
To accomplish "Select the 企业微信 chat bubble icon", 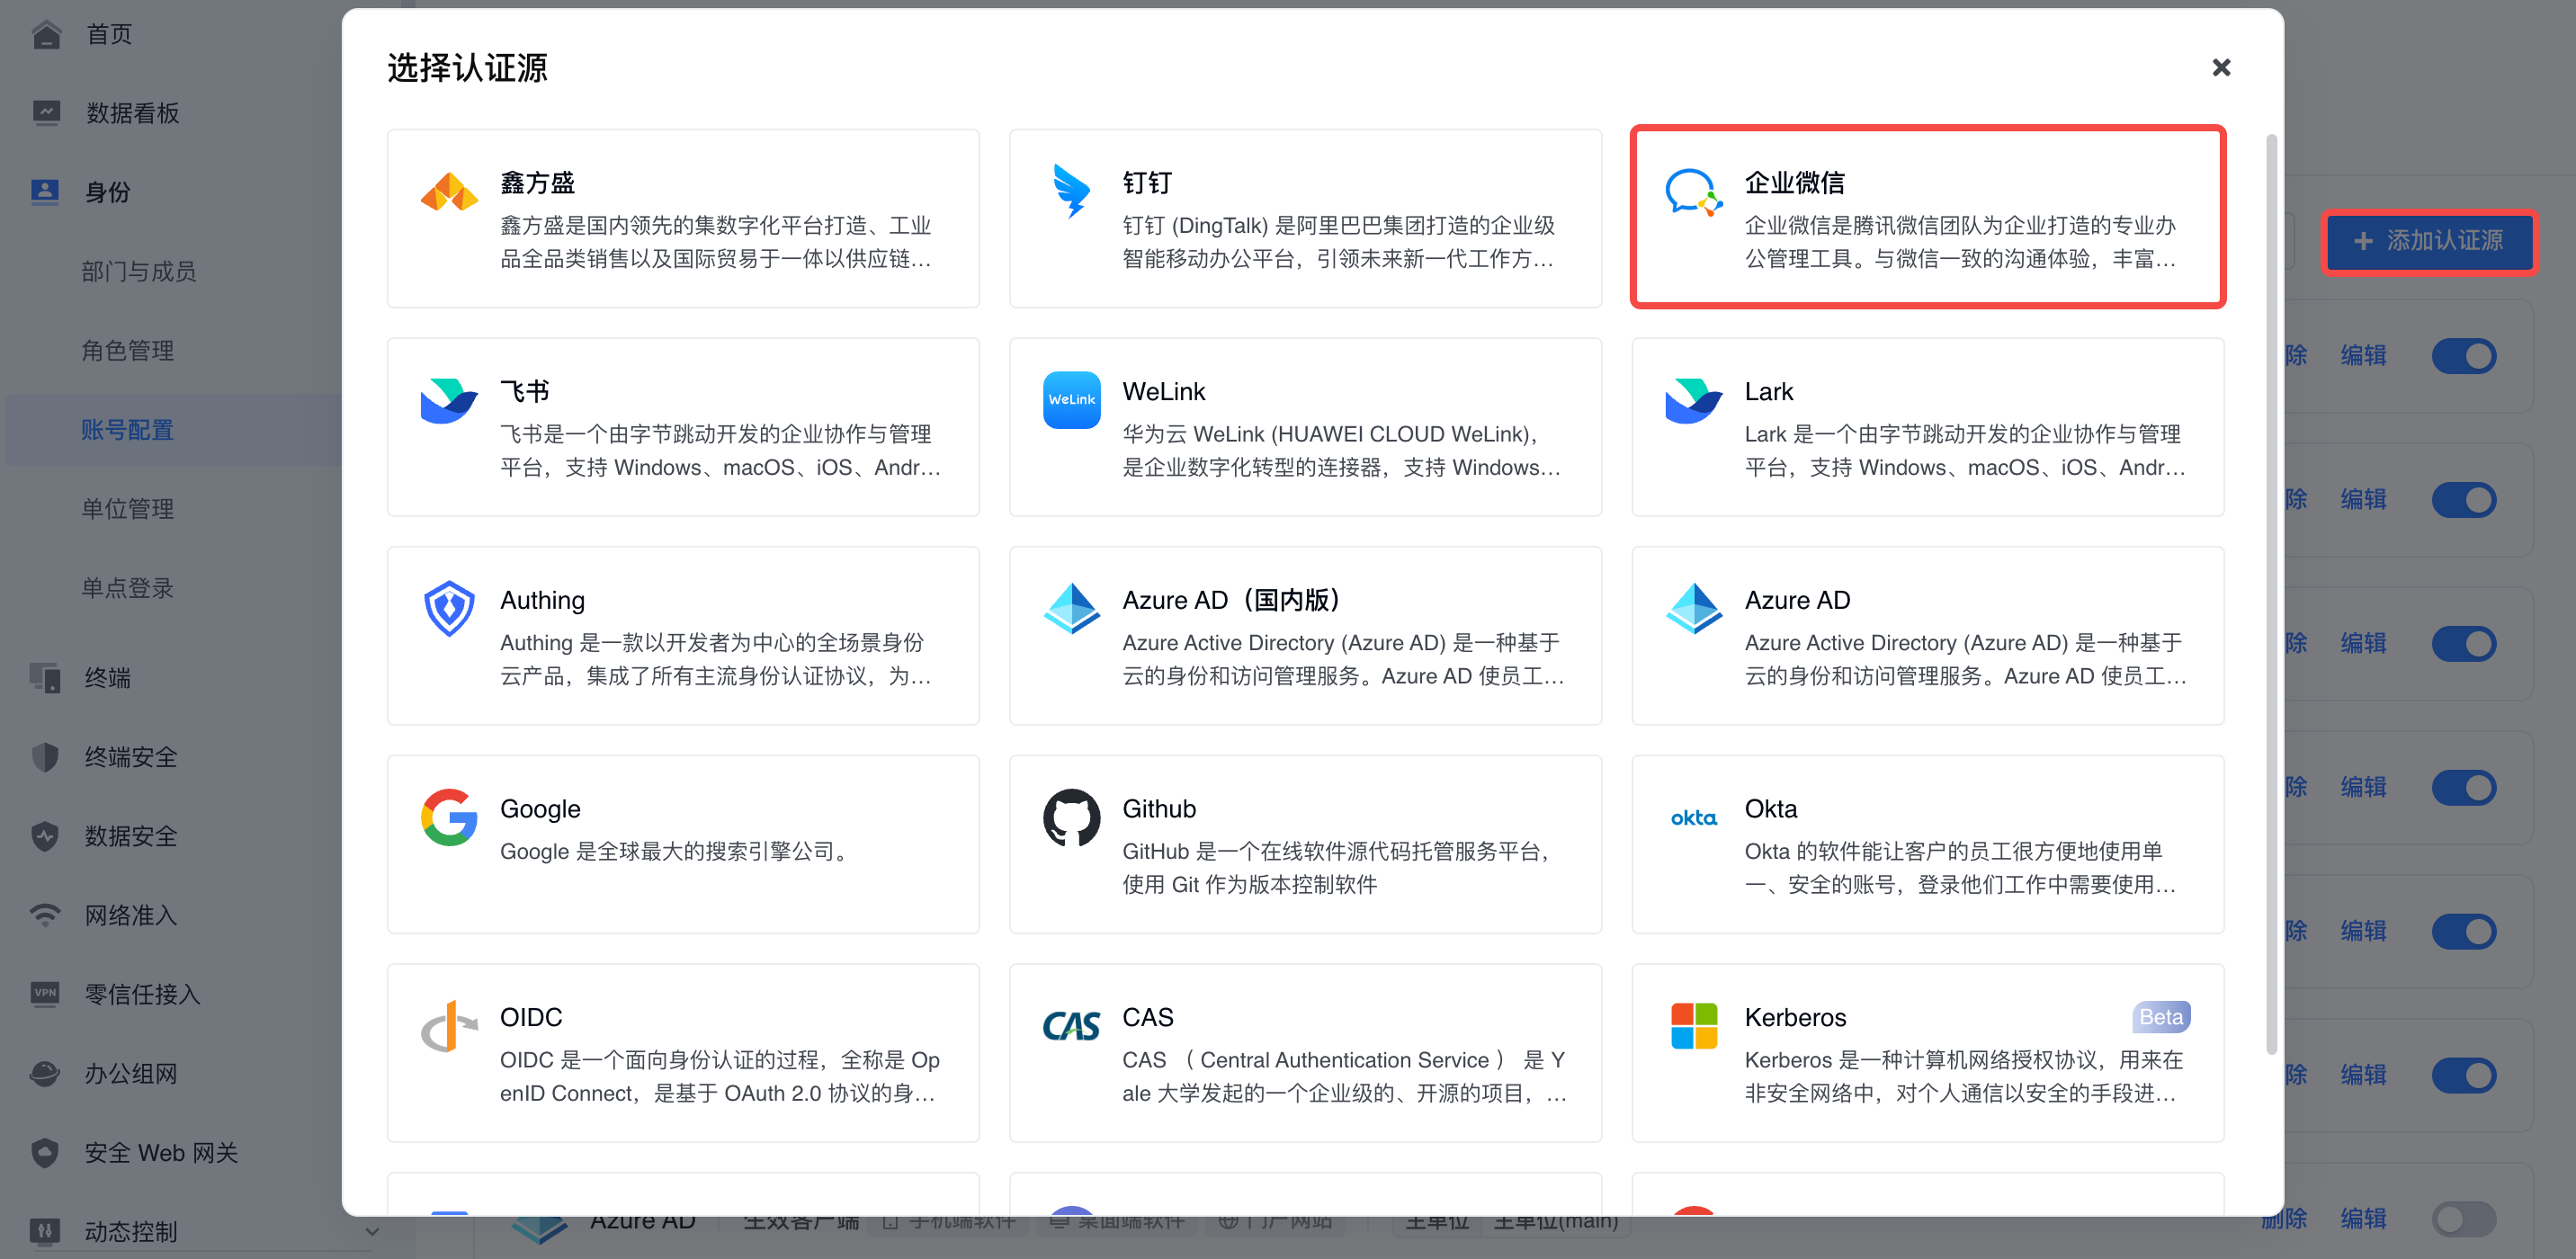I will [x=1692, y=191].
